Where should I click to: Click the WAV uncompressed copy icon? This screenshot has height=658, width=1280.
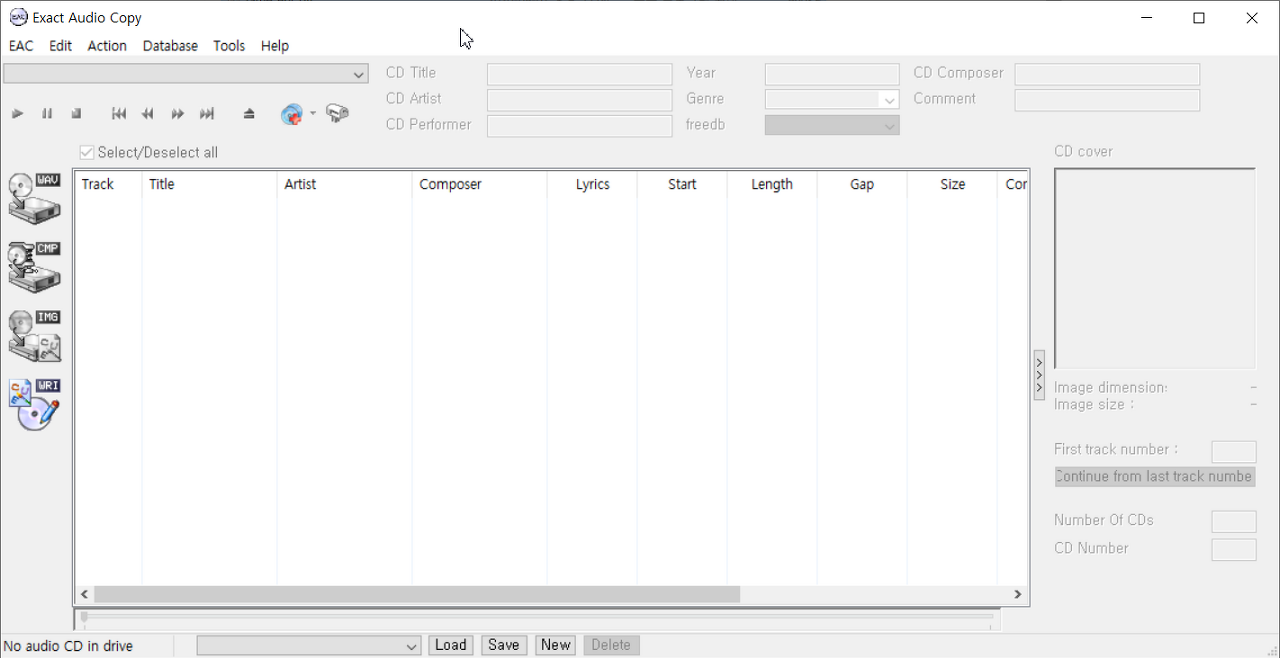[x=35, y=198]
